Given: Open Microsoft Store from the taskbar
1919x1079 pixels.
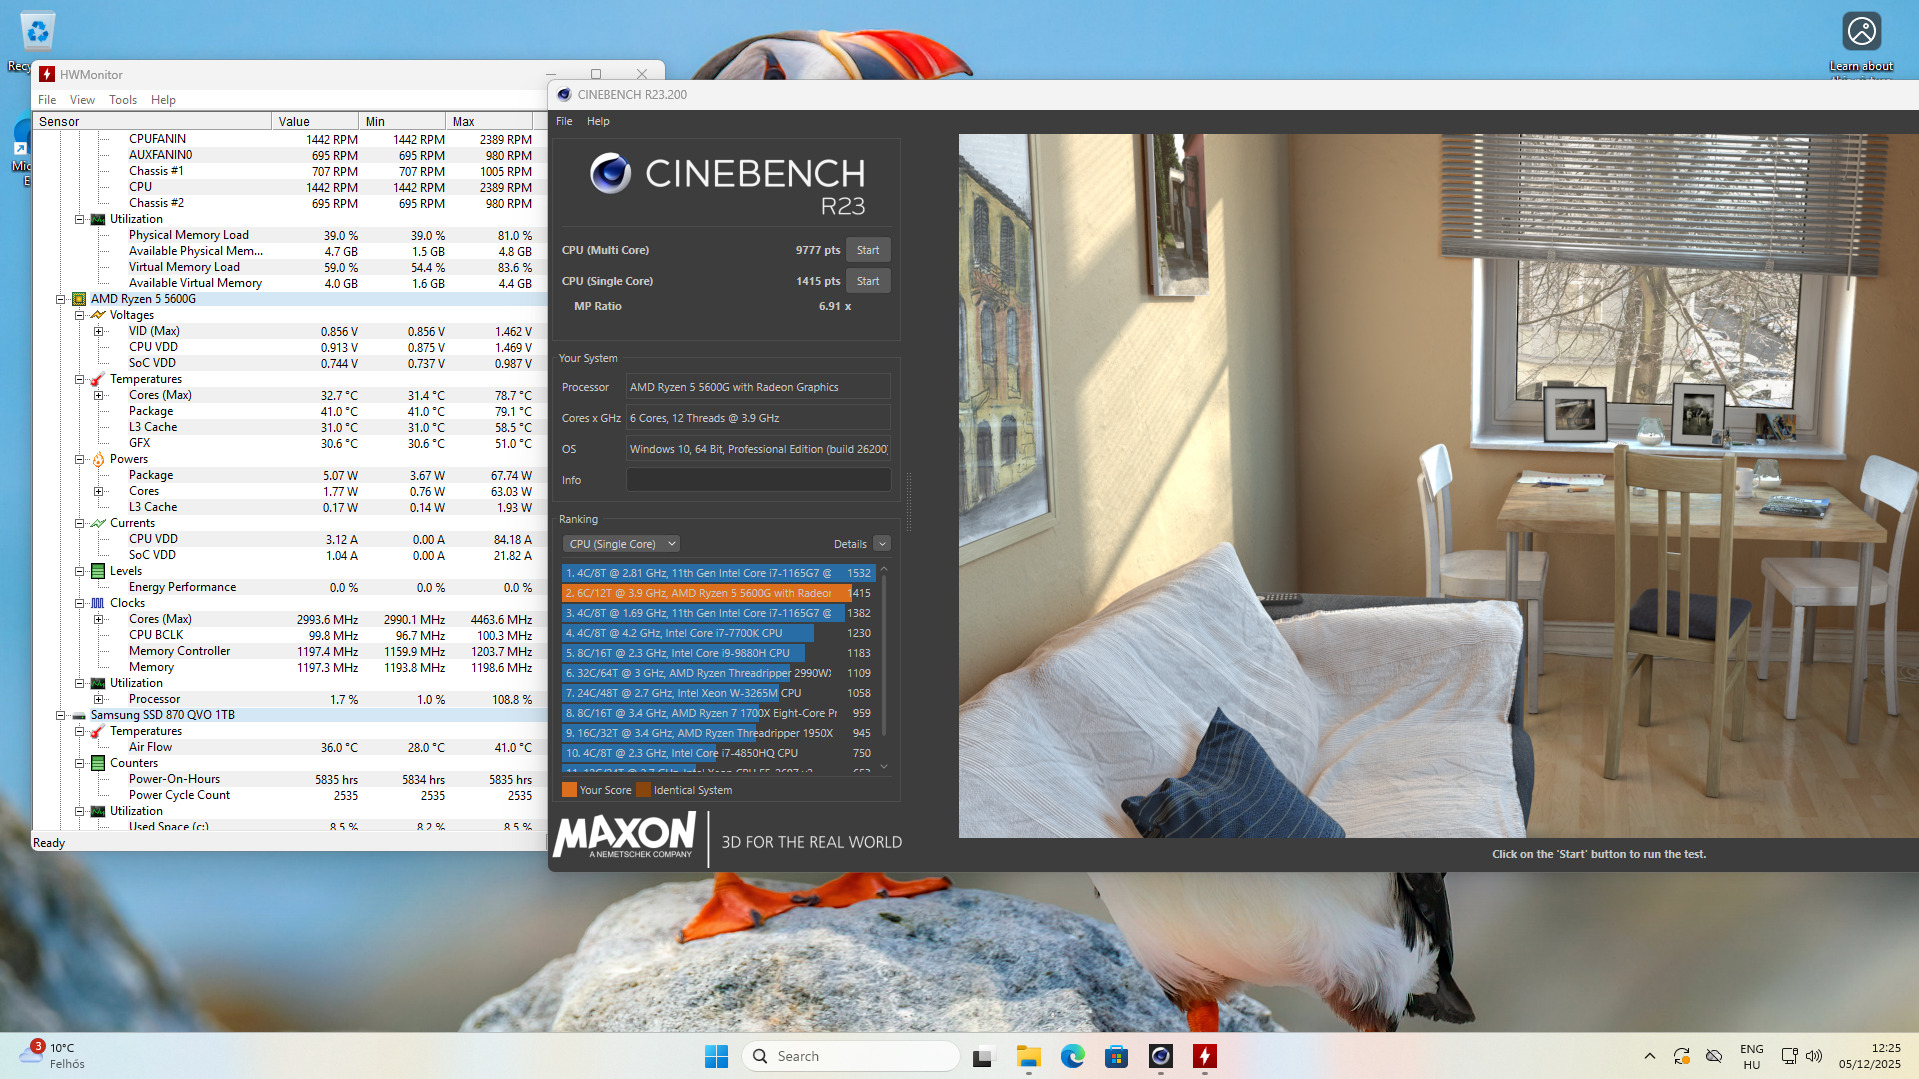Looking at the screenshot, I should [x=1116, y=1056].
